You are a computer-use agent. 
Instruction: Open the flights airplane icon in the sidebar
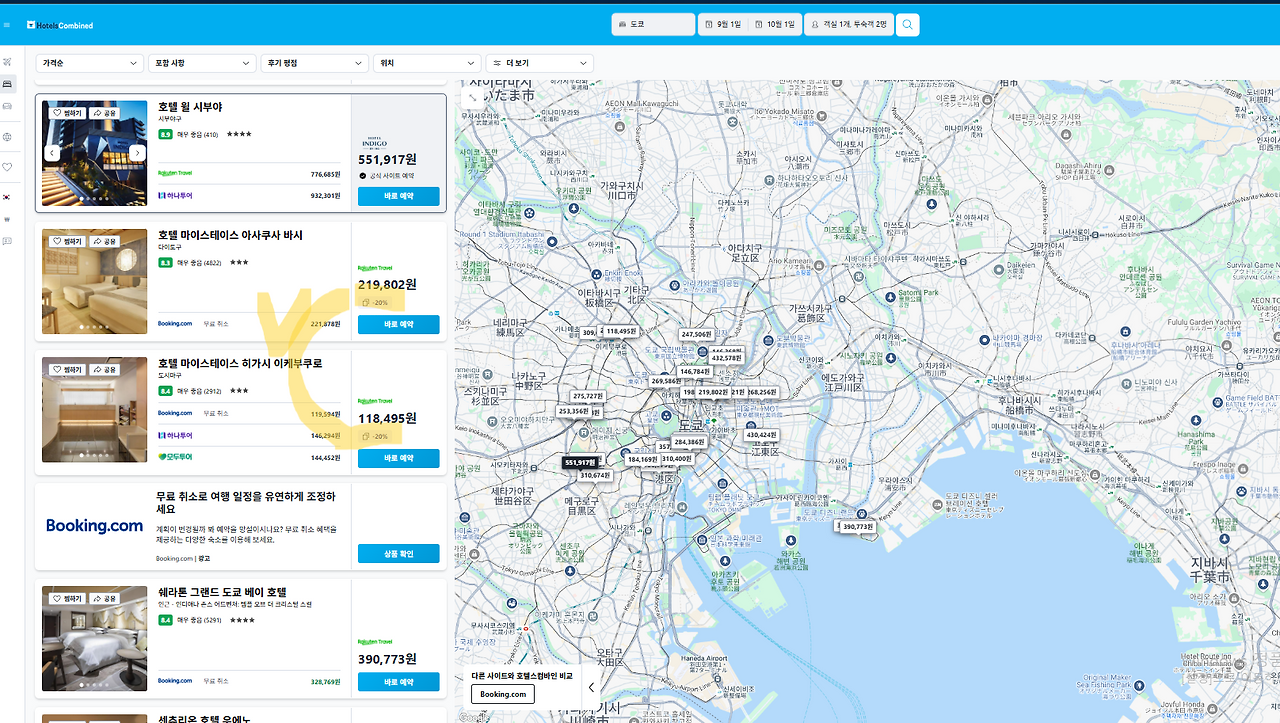tap(7, 62)
